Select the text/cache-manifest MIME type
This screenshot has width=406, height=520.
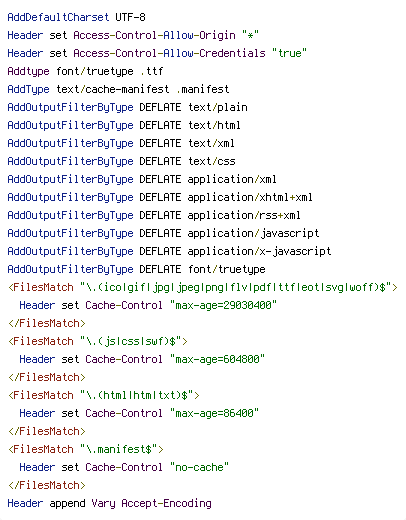click(113, 89)
